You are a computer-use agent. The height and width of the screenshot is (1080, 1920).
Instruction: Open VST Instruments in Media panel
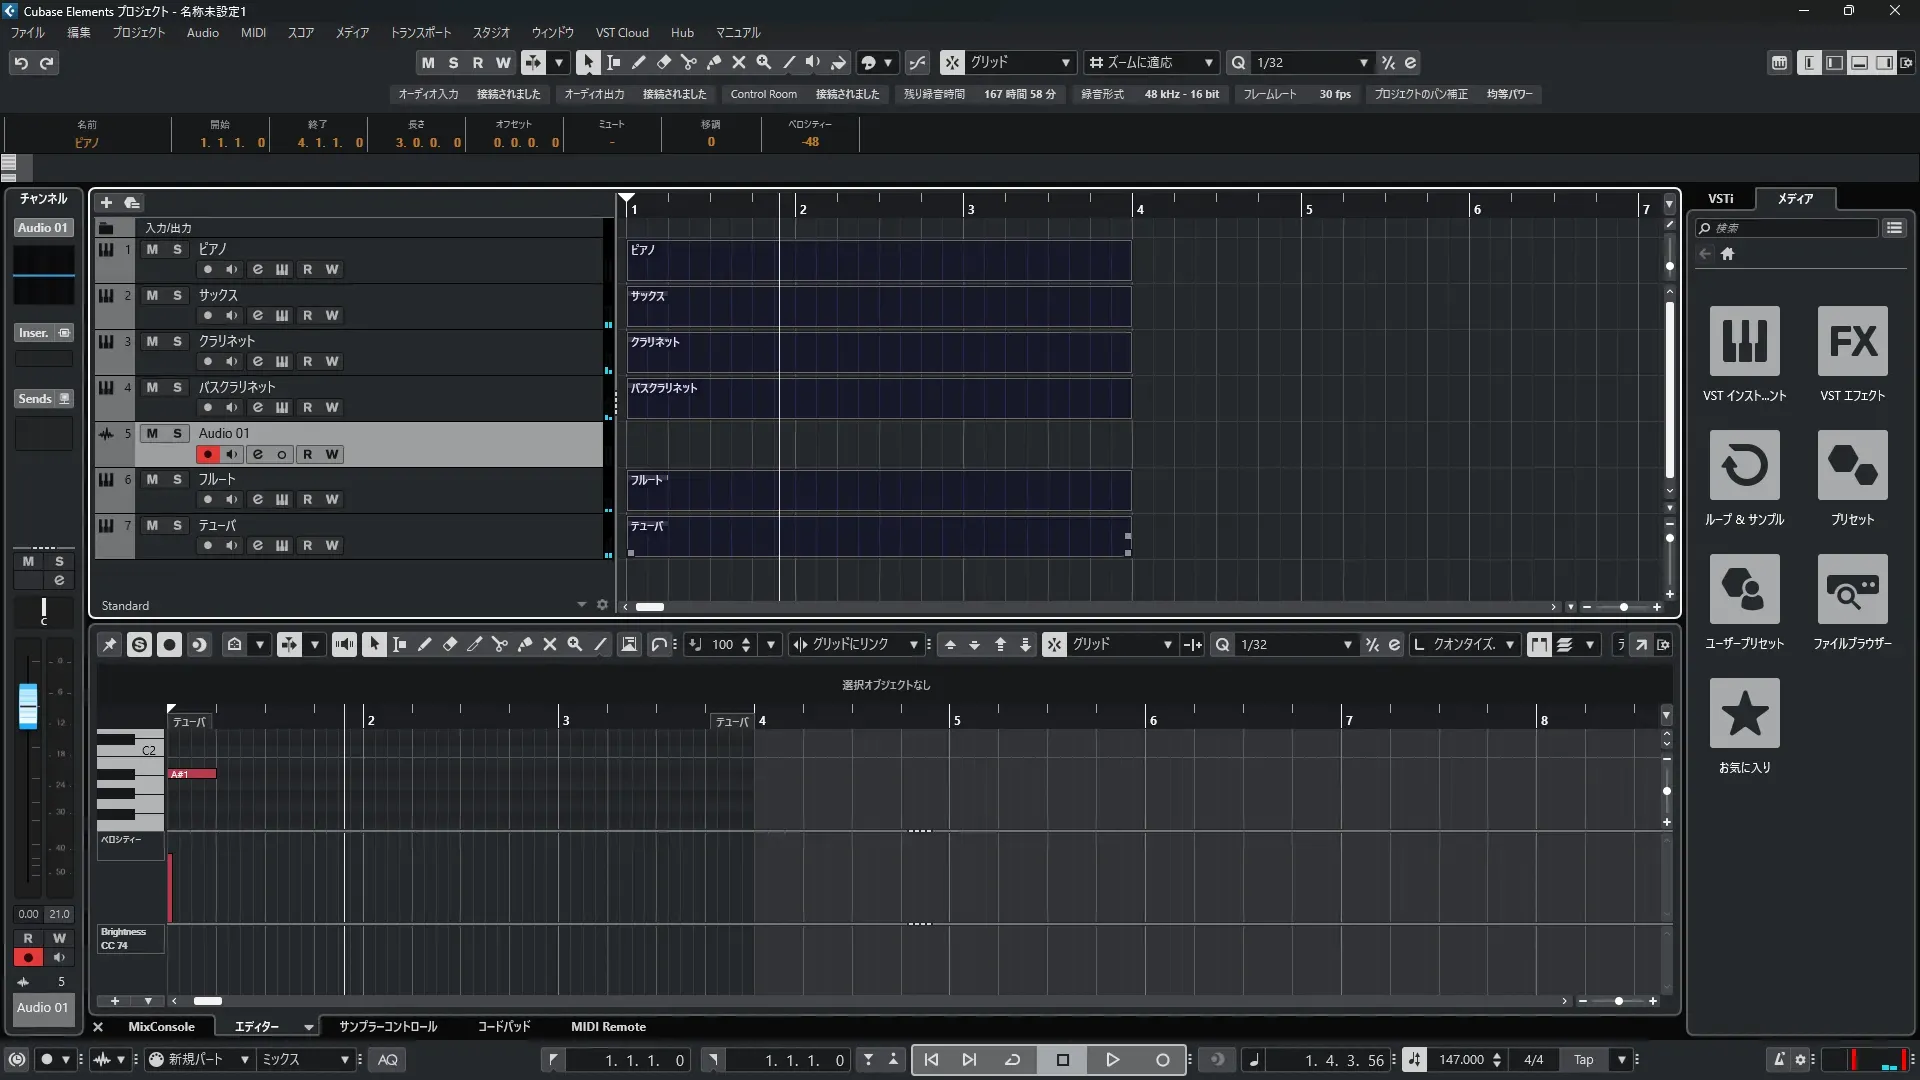(1744, 341)
